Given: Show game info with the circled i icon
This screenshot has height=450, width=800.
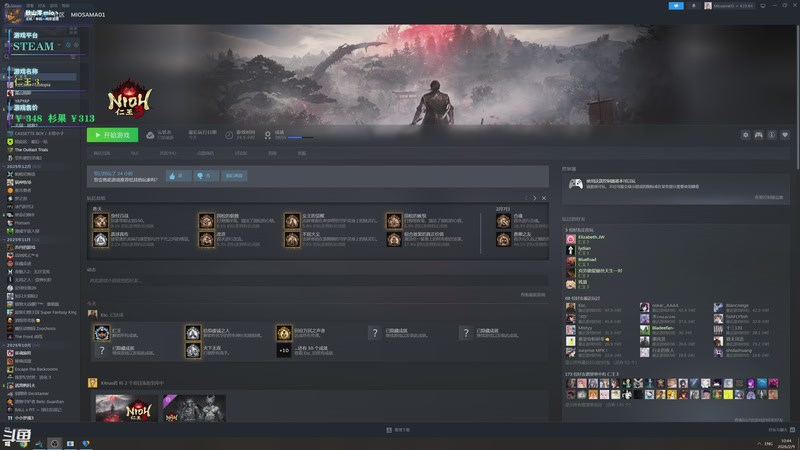Looking at the screenshot, I should pyautogui.click(x=772, y=135).
